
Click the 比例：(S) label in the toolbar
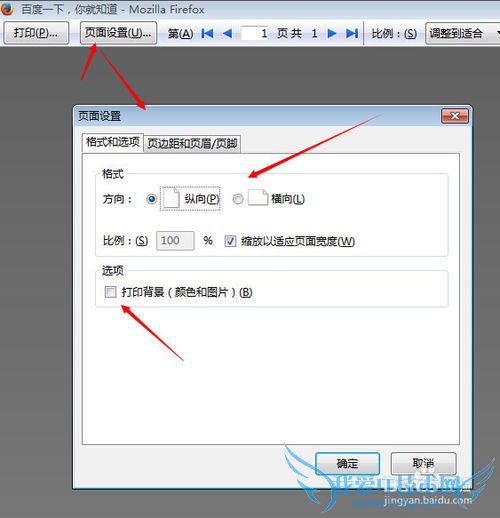click(x=394, y=33)
